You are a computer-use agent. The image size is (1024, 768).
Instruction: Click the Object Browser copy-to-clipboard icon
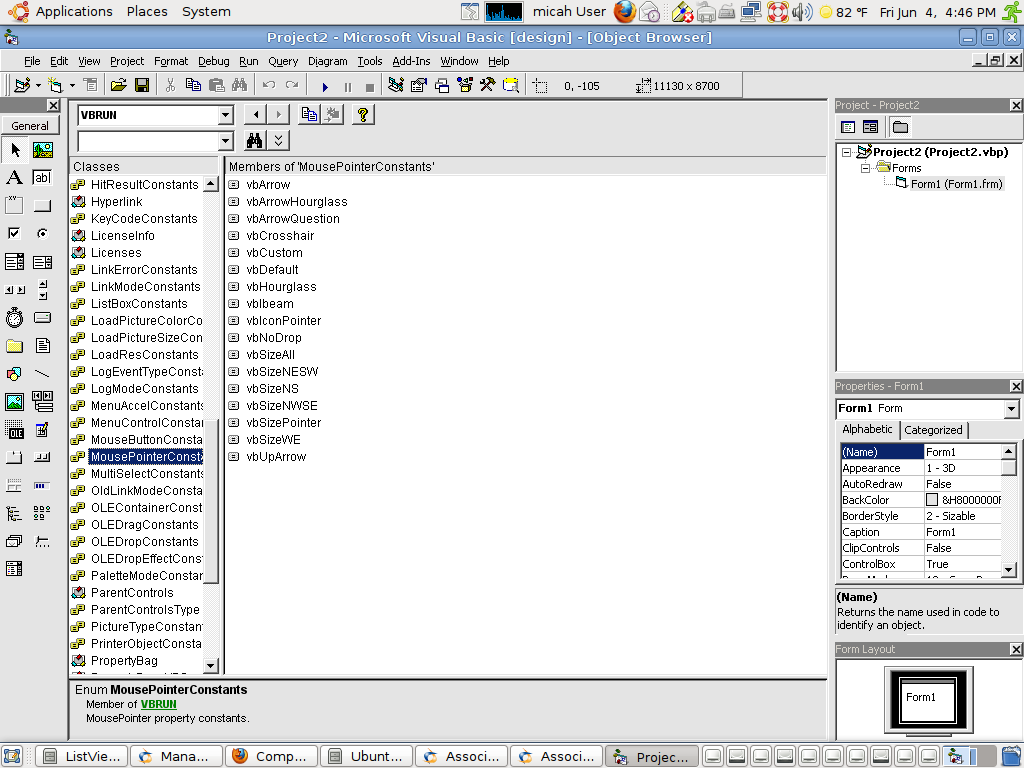click(308, 114)
